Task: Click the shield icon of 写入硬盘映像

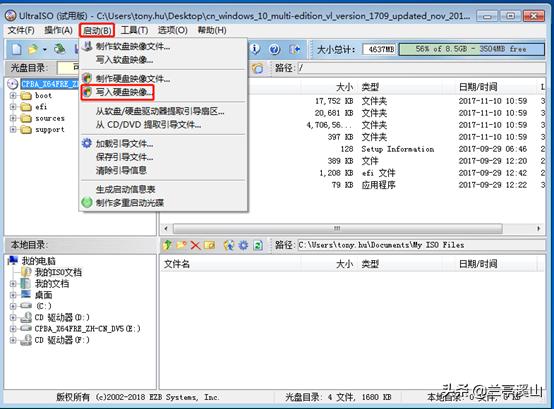Action: tap(87, 92)
